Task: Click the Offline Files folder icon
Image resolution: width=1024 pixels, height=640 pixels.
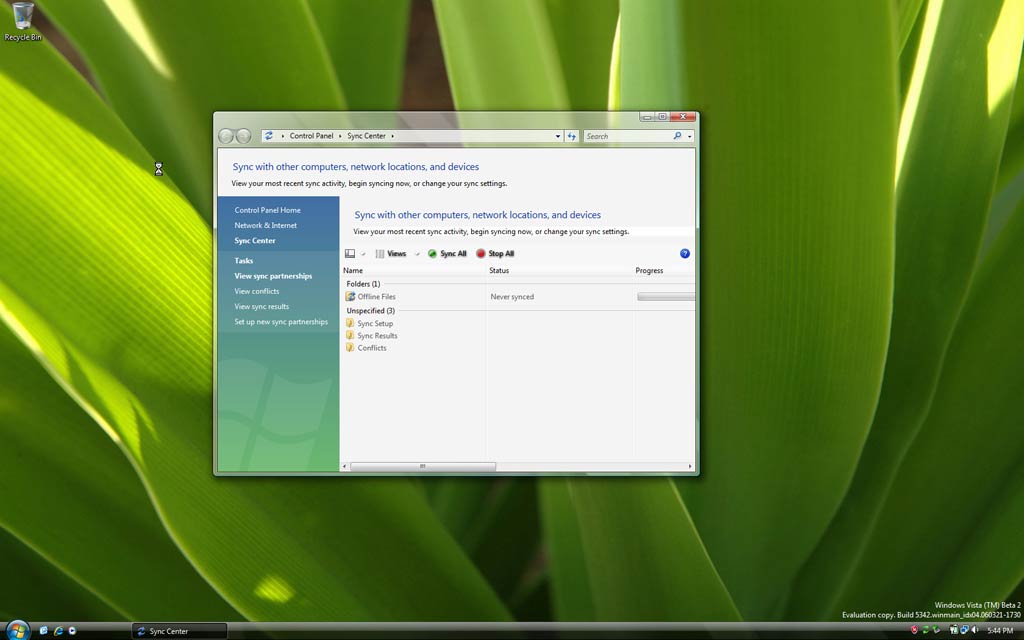Action: (351, 297)
